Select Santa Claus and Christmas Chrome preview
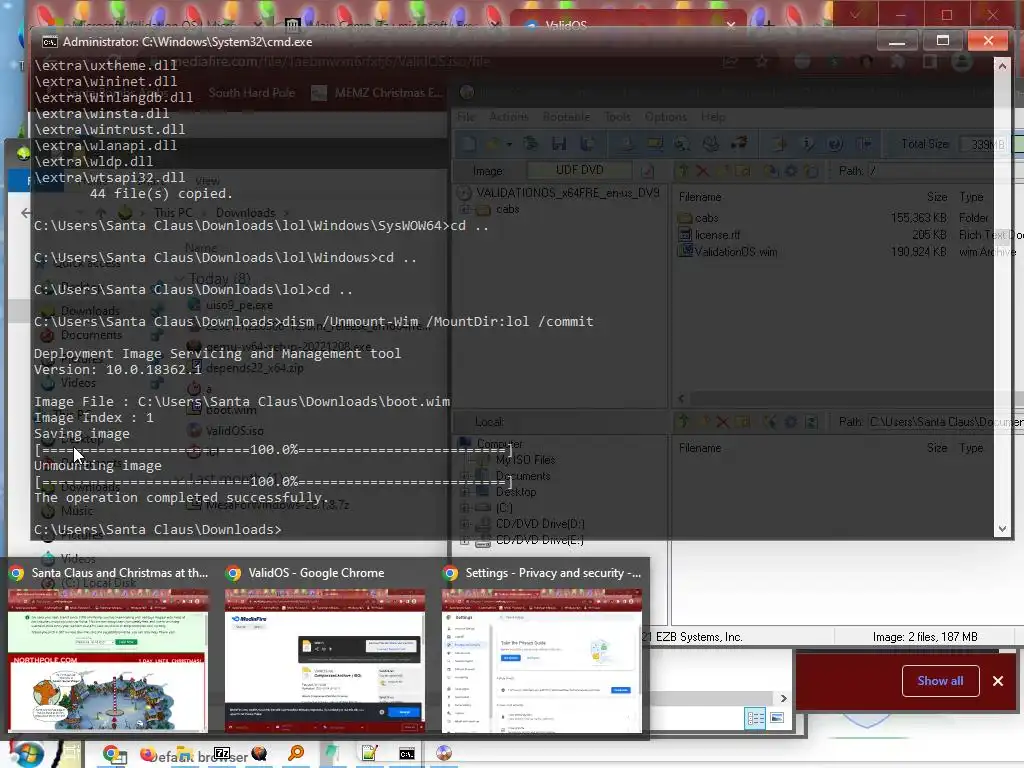Image resolution: width=1024 pixels, height=768 pixels. [108, 649]
